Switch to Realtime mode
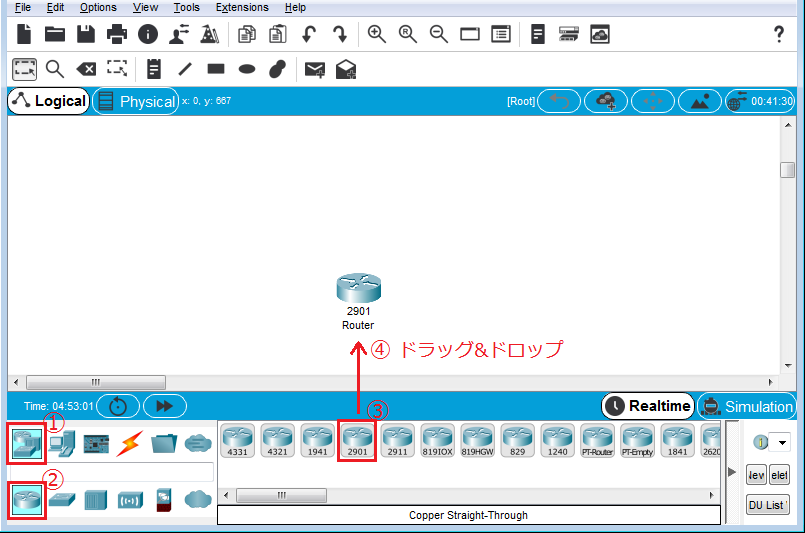 (x=648, y=406)
